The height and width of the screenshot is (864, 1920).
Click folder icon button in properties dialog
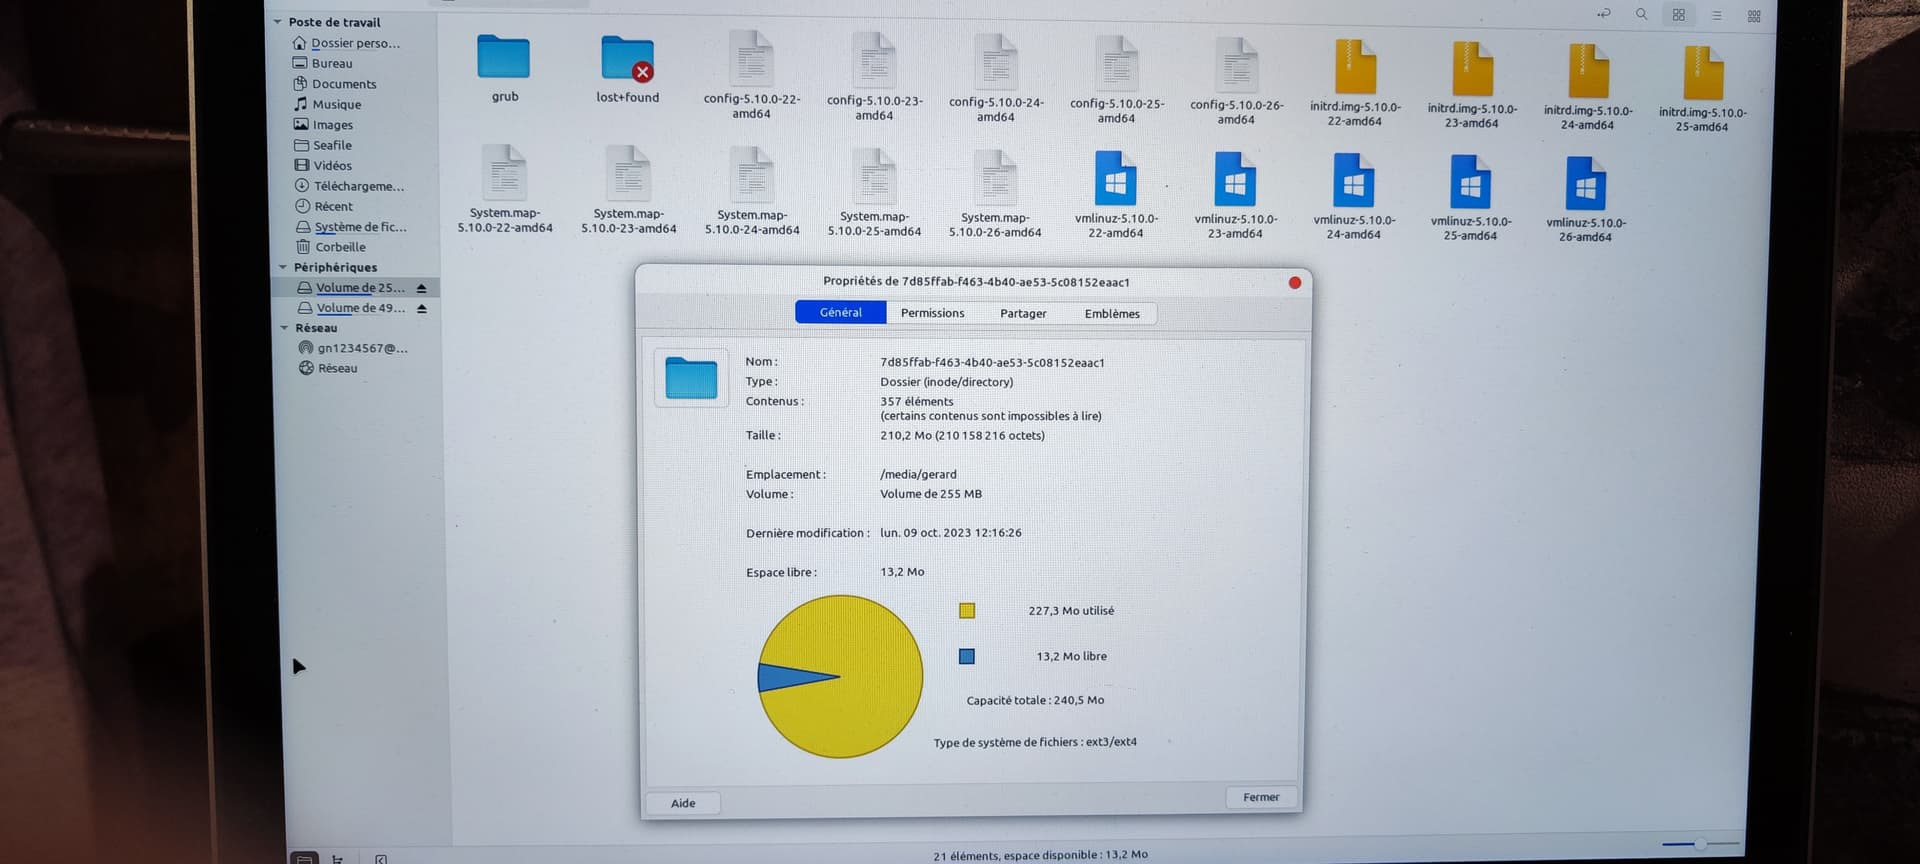tap(691, 378)
